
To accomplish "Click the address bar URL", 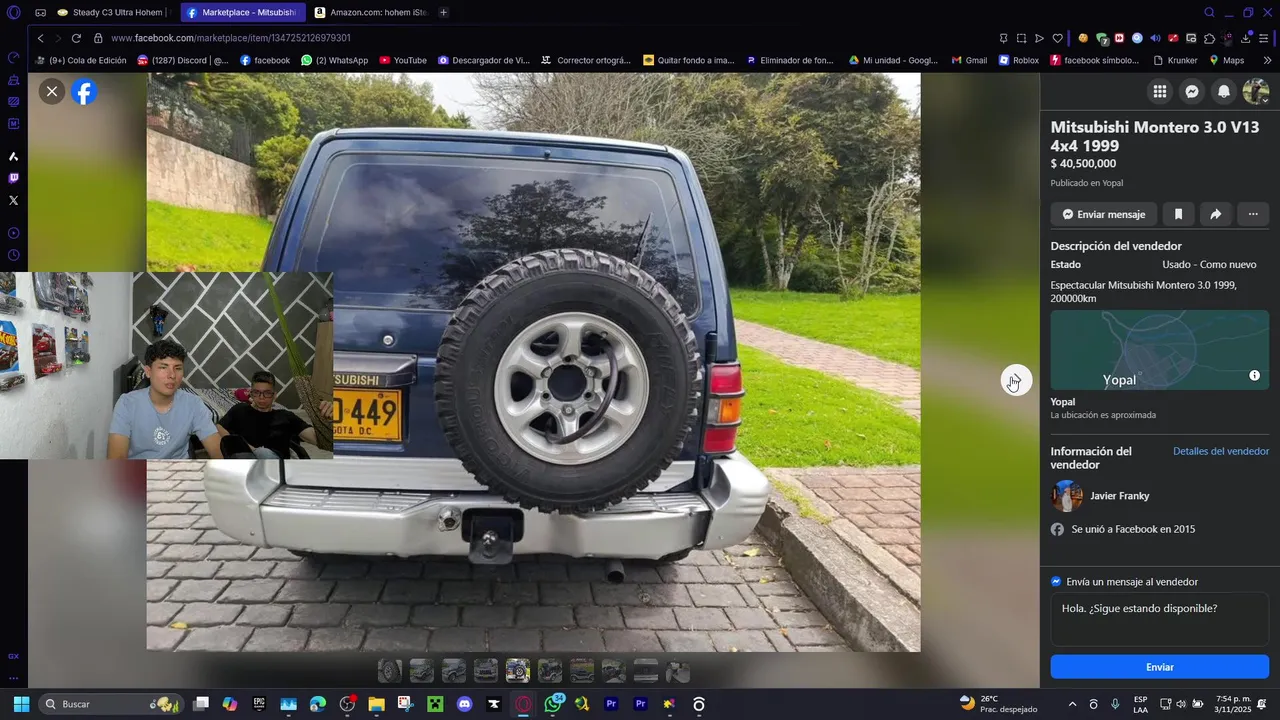I will point(231,38).
